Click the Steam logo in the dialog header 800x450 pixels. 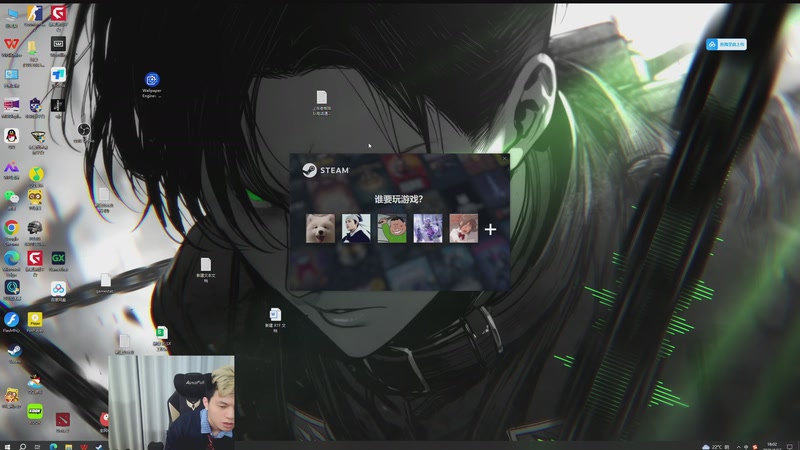pos(325,170)
